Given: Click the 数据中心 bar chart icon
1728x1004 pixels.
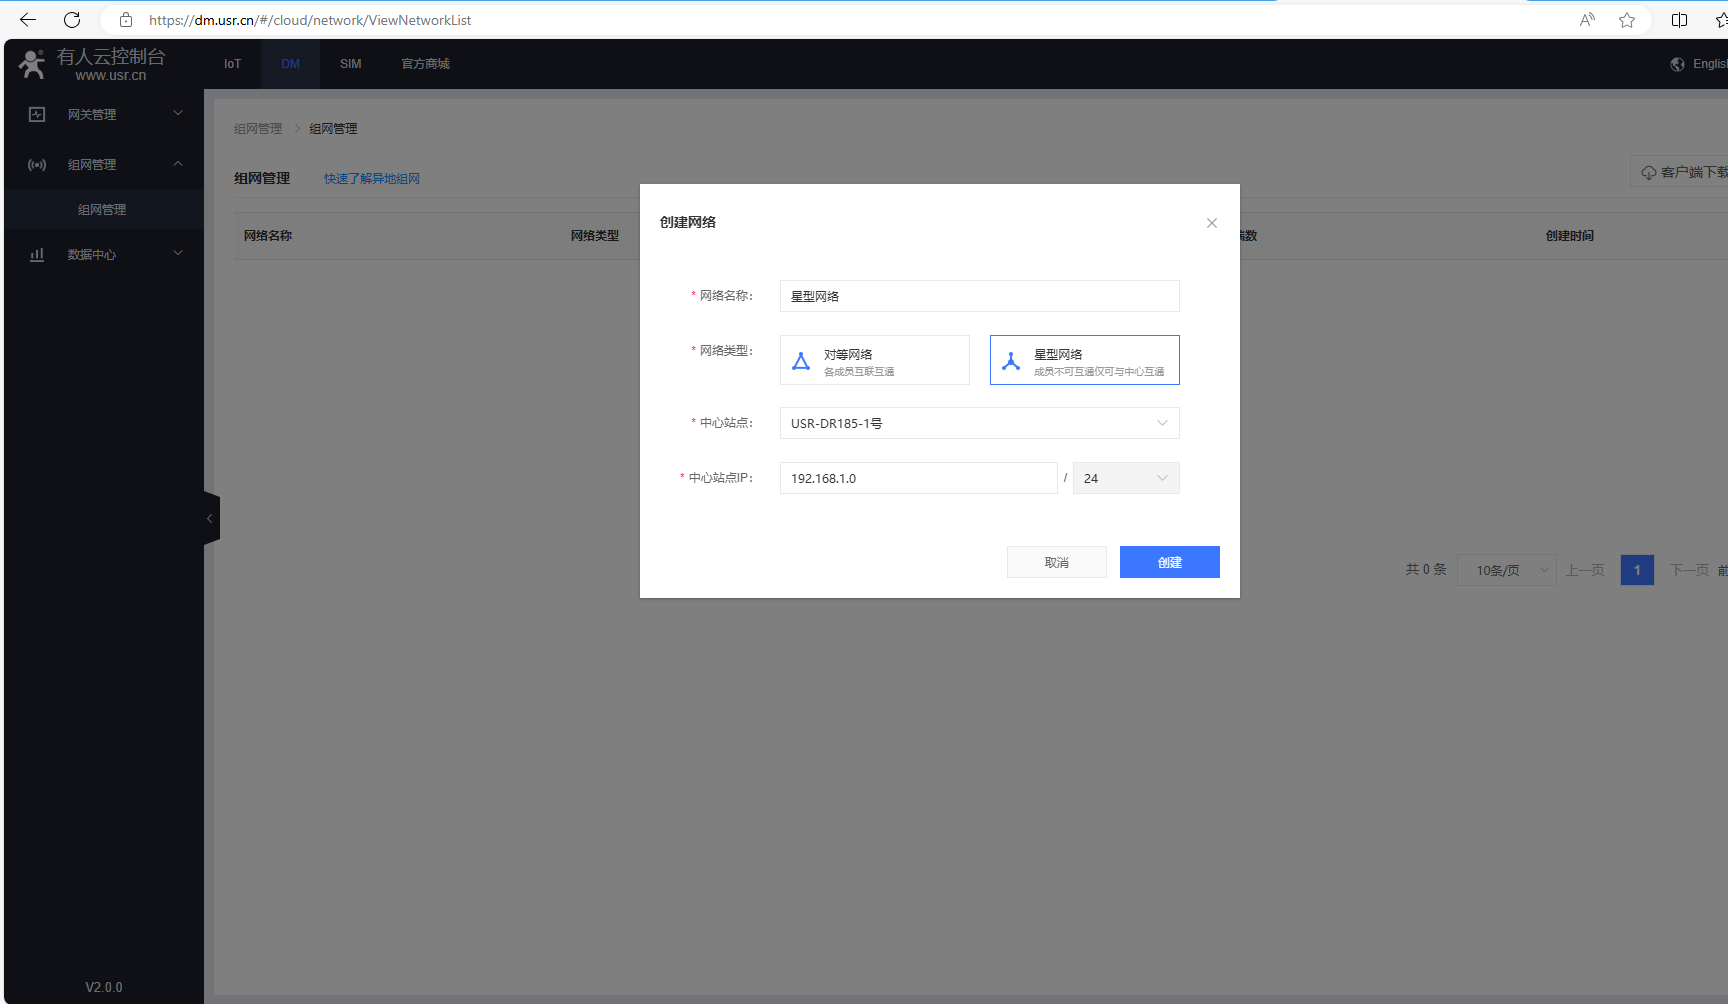Looking at the screenshot, I should click(37, 255).
